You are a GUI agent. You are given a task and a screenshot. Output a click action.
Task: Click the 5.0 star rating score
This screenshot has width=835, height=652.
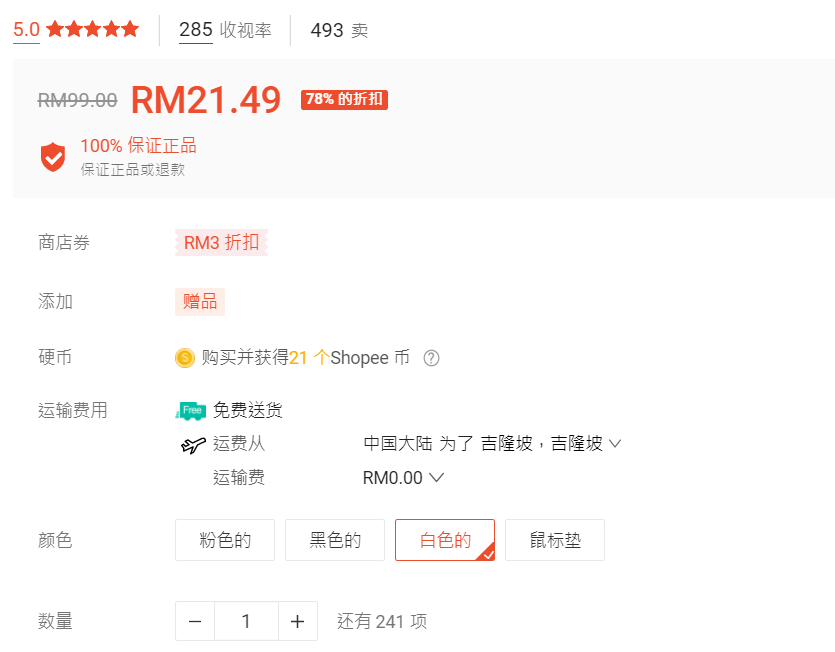tap(26, 29)
